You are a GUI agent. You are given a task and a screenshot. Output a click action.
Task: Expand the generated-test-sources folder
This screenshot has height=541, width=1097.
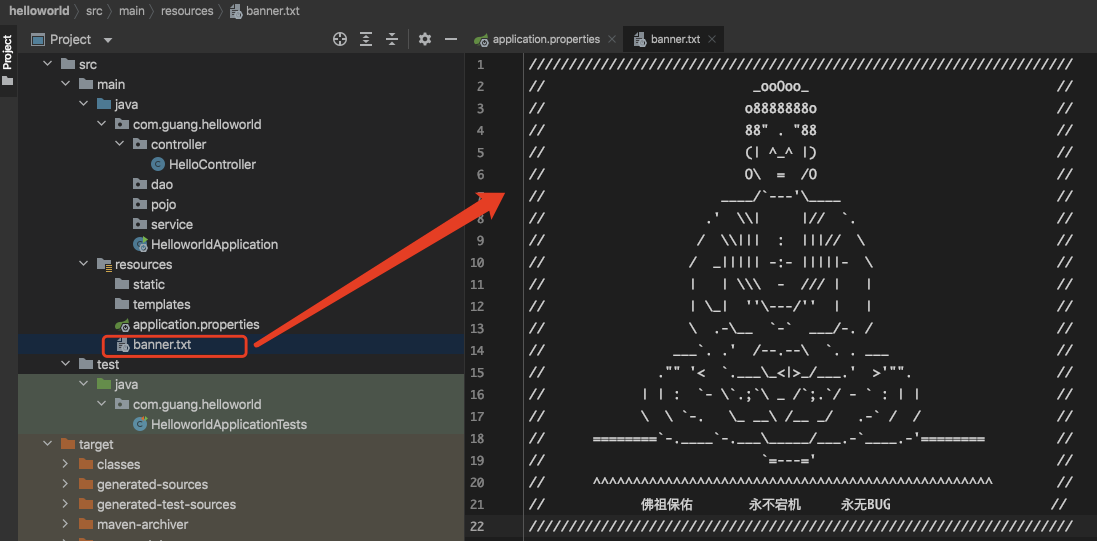66,504
